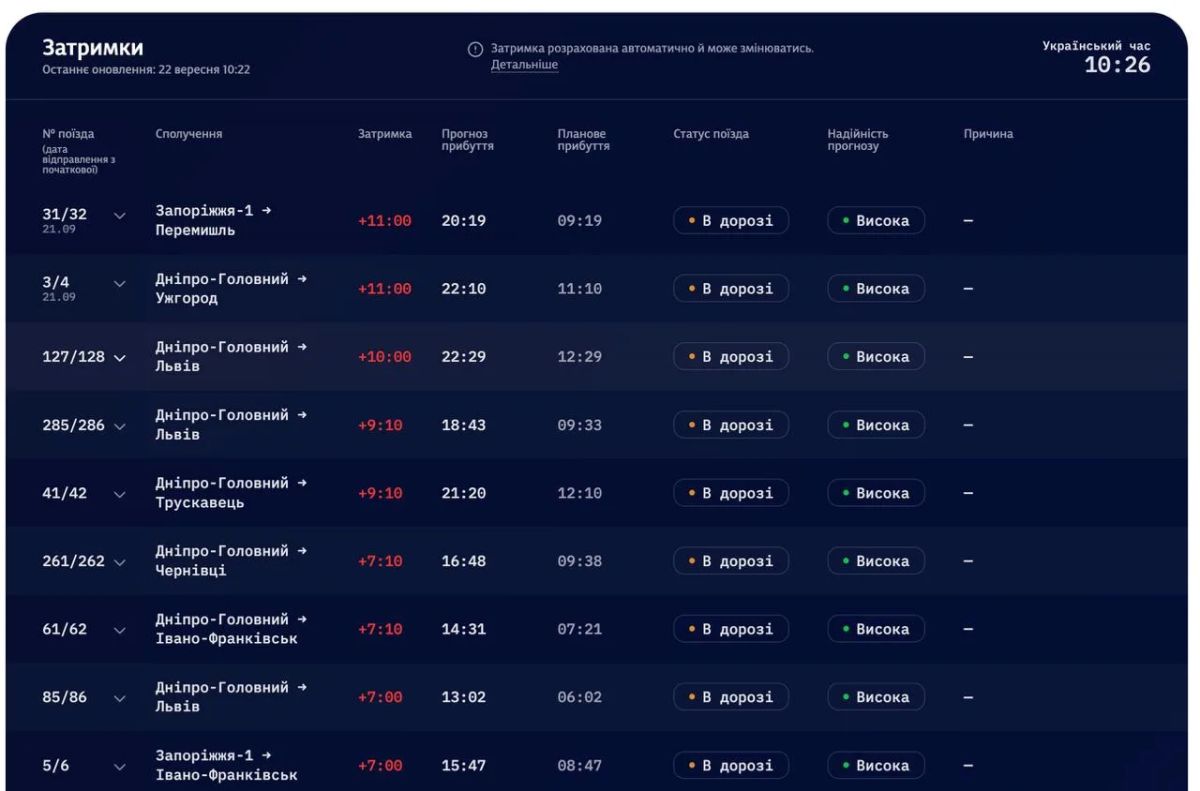Screen dimensions: 1200x791
Task: Click the В дорозі status for train 3/4
Action: click(x=731, y=289)
